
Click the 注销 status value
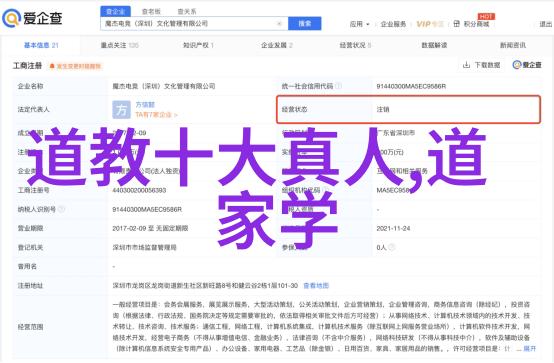(x=383, y=110)
